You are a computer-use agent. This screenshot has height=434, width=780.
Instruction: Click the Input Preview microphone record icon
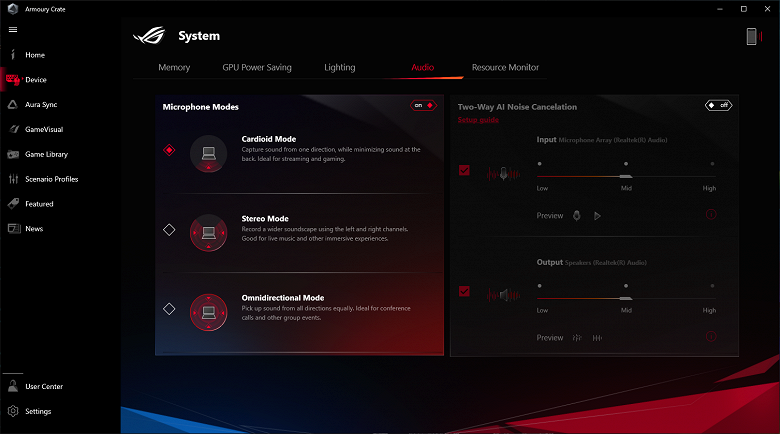pos(577,216)
